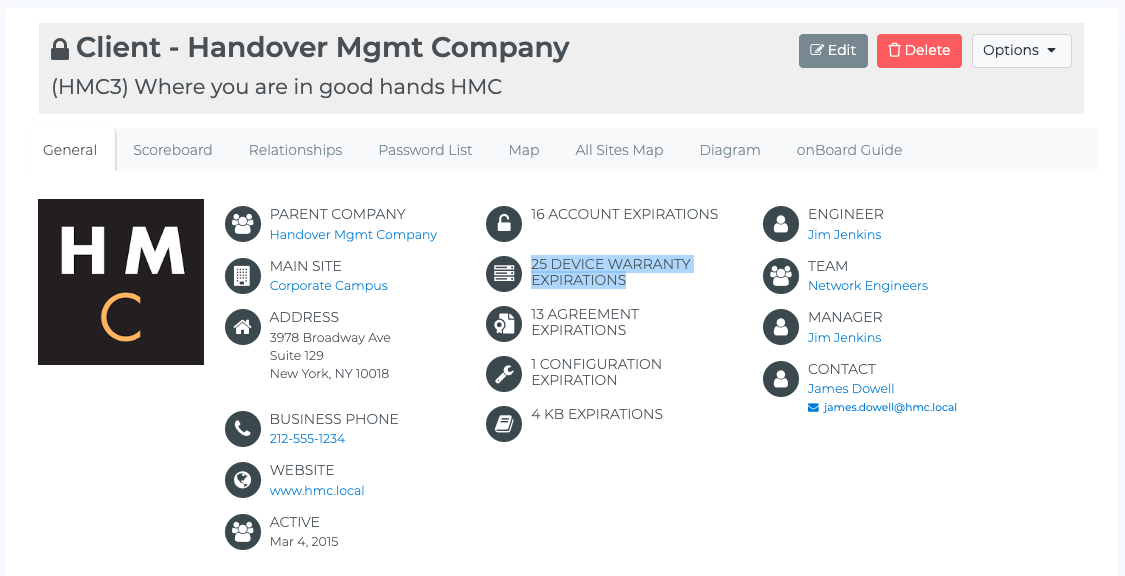Follow the www.hmc.local website link
Image resolution: width=1125 pixels, height=576 pixels.
[x=317, y=491]
